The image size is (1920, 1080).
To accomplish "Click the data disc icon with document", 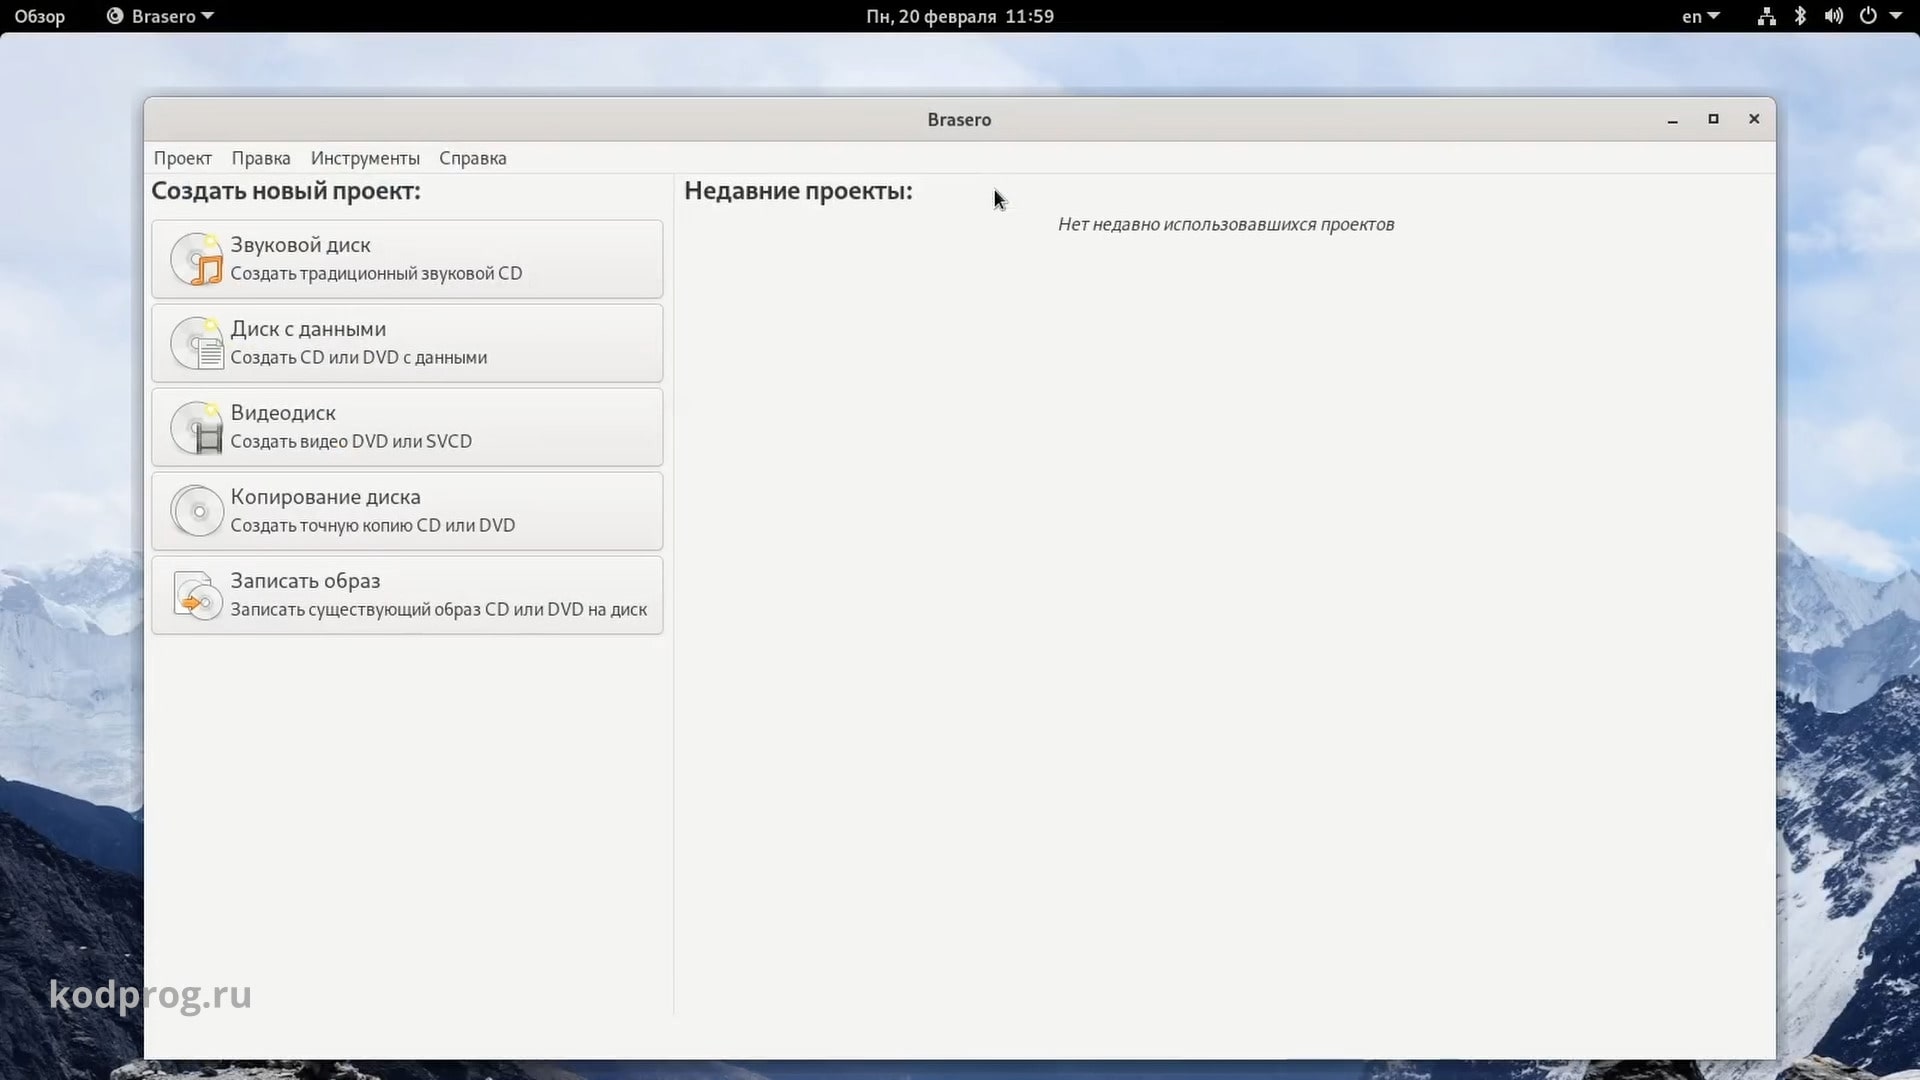I will 197,343.
